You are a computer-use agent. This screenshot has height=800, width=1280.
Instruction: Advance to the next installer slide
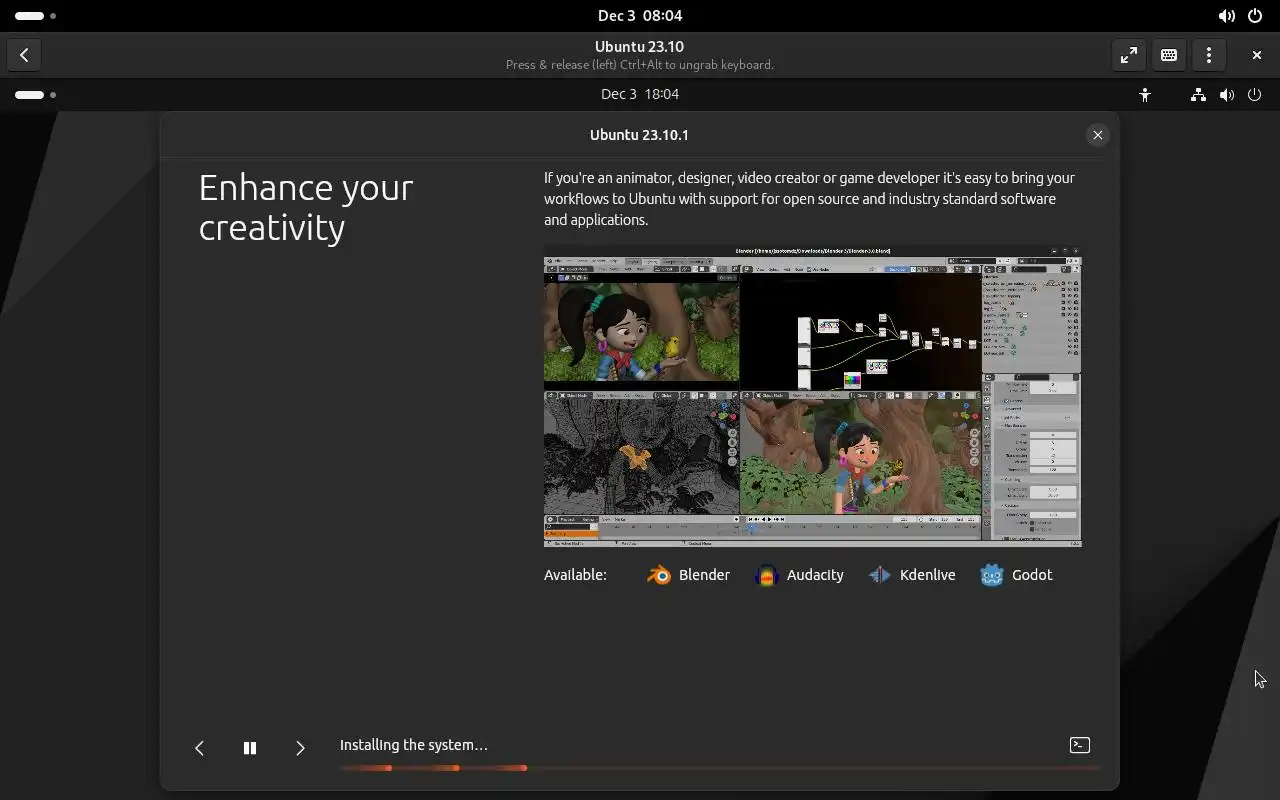coord(300,748)
